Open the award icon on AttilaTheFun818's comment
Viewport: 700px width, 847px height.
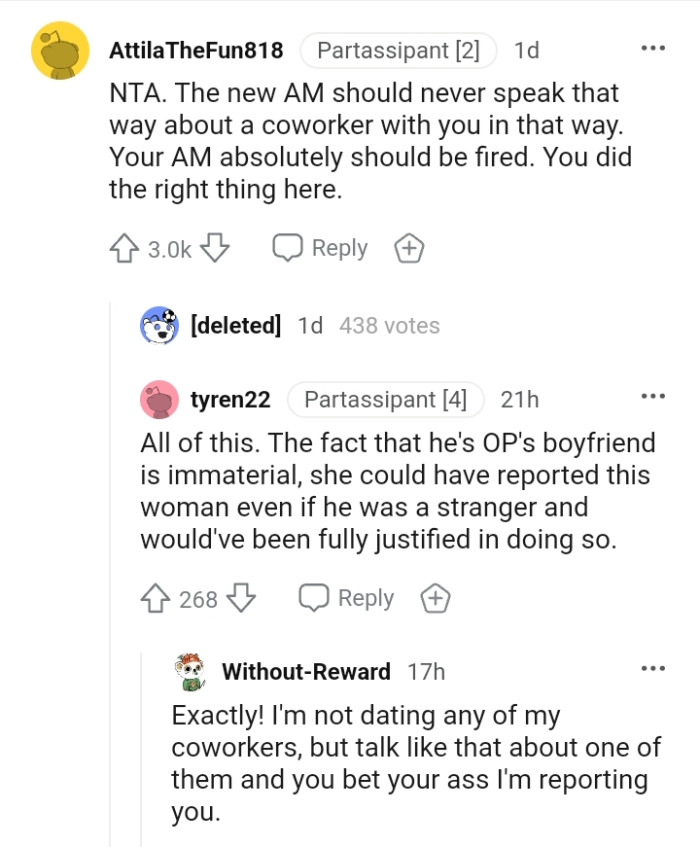point(409,247)
